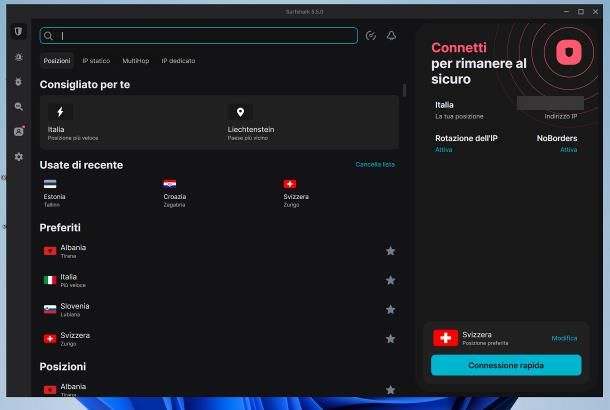This screenshot has height=410, width=610.
Task: Click the Slovenia flag in Preferiti
Action: (50, 310)
